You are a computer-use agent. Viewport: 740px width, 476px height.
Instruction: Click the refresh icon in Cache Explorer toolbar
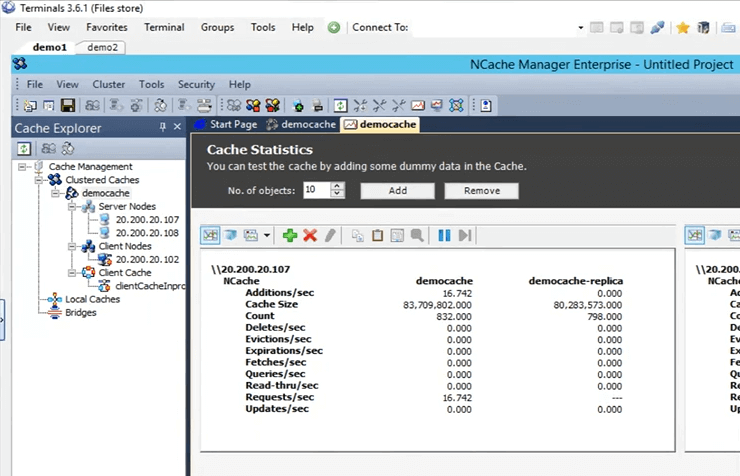coord(24,149)
